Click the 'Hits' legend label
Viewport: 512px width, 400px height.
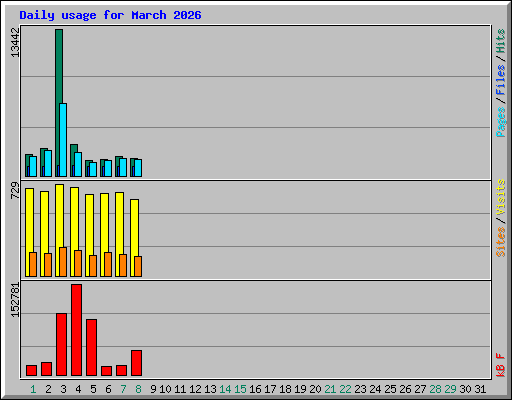[x=500, y=41]
